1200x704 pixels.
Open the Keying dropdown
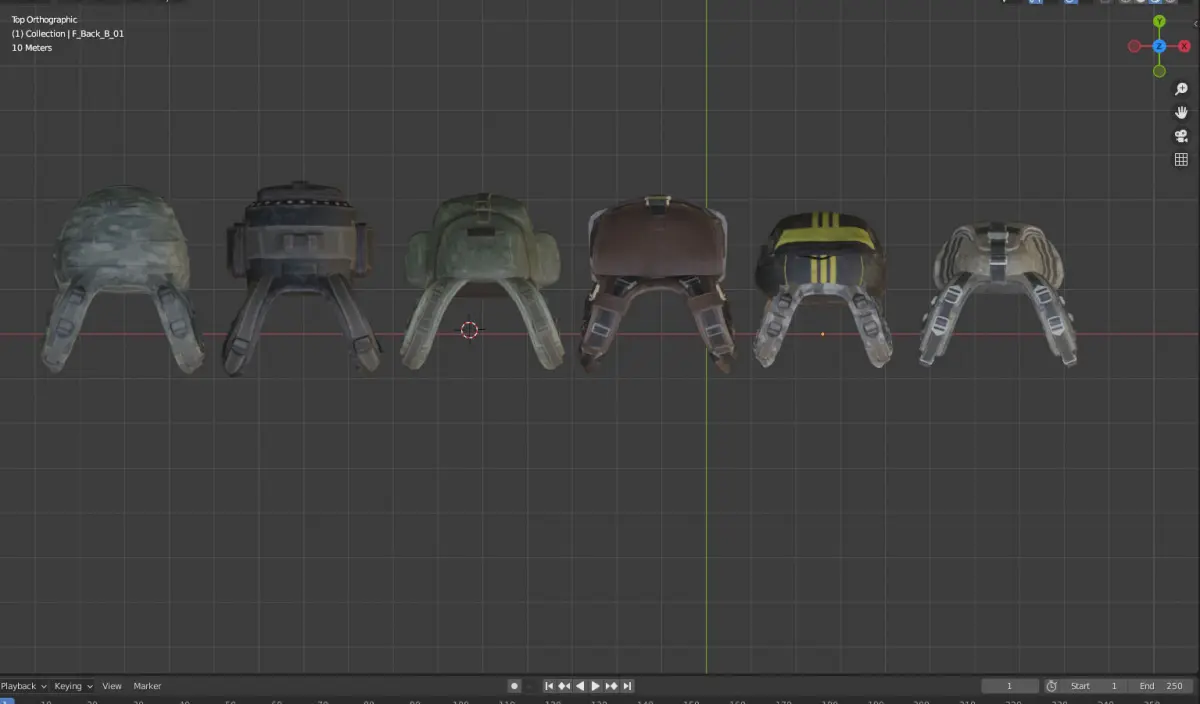73,686
